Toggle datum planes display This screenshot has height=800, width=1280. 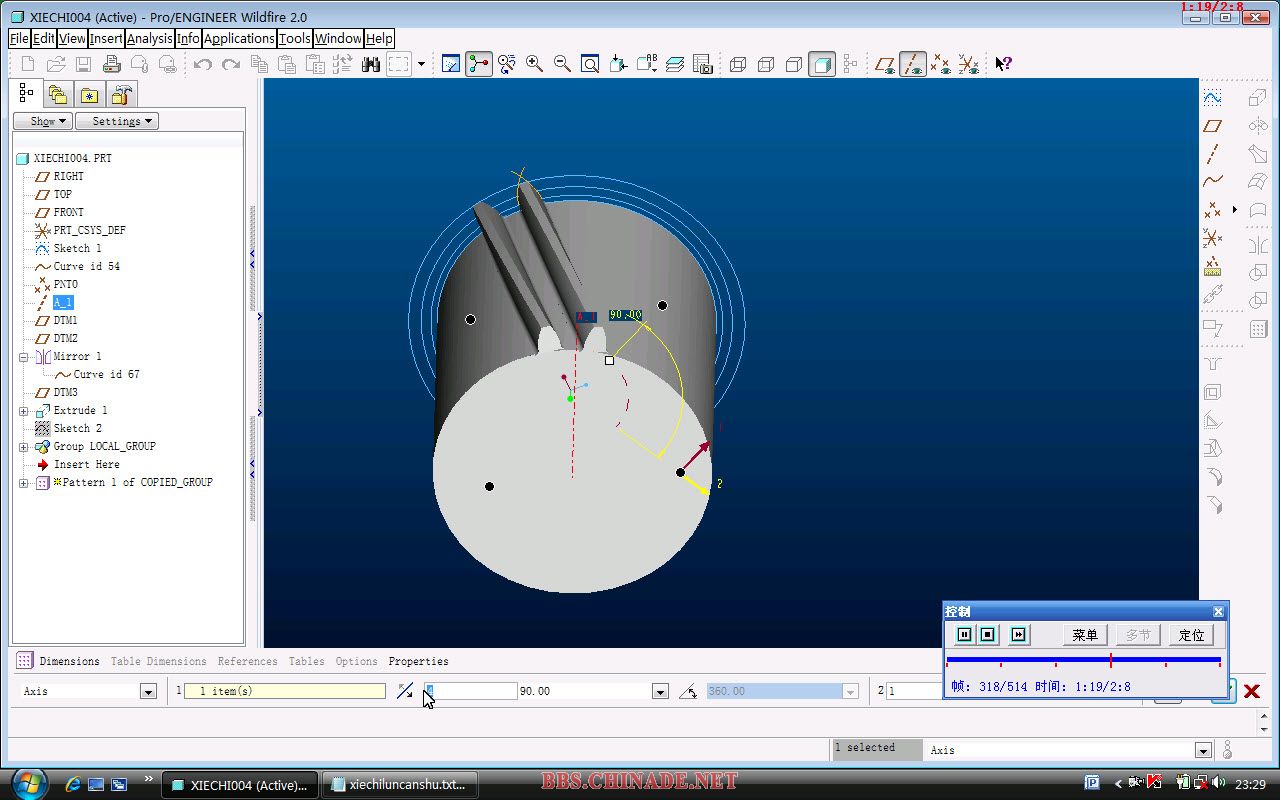pos(885,64)
